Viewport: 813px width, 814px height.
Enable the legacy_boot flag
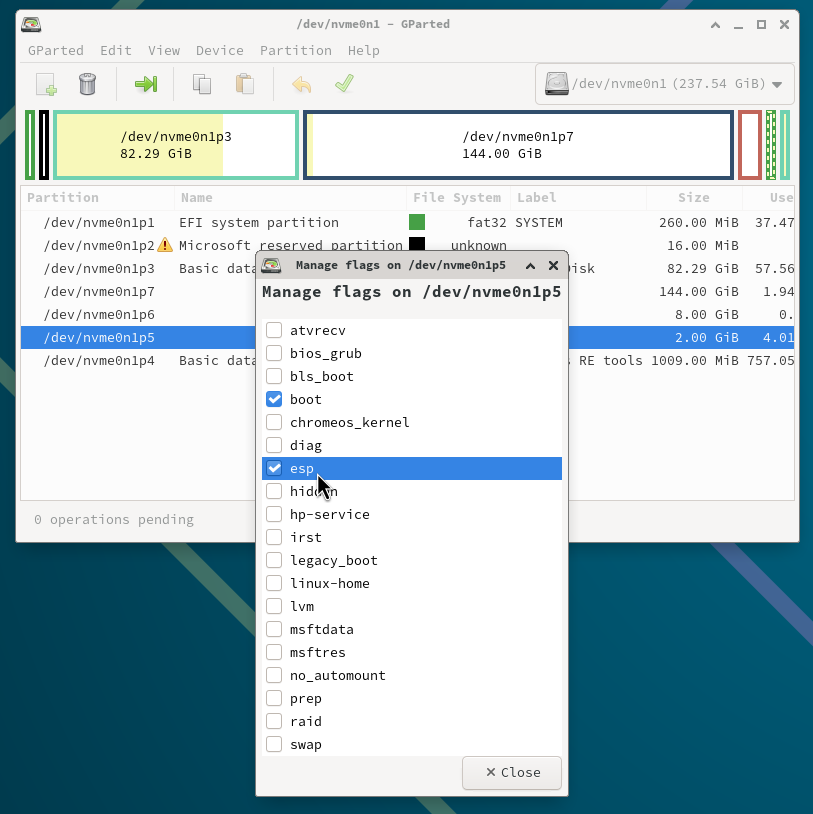[274, 560]
